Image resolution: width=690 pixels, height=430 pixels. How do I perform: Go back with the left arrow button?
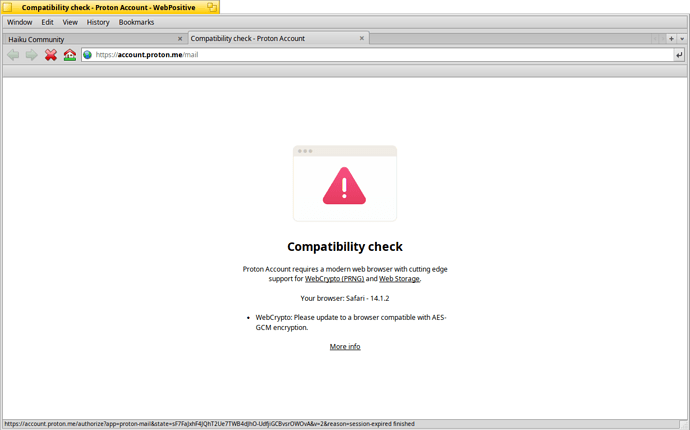tap(13, 55)
